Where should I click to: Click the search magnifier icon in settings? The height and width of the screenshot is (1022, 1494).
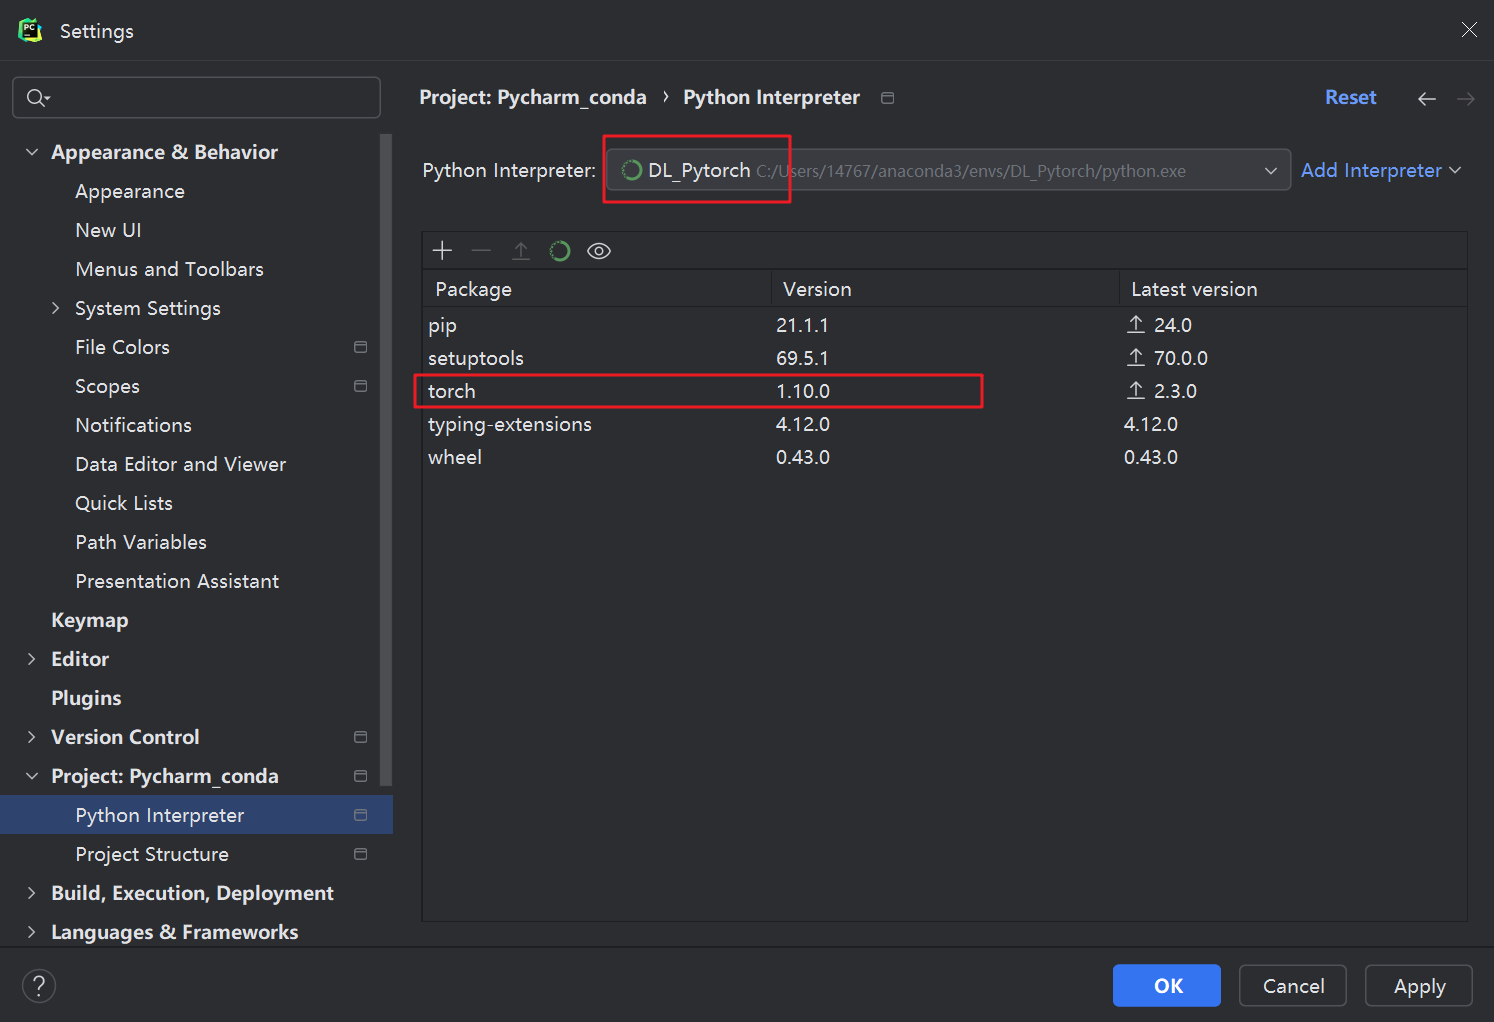[x=37, y=97]
